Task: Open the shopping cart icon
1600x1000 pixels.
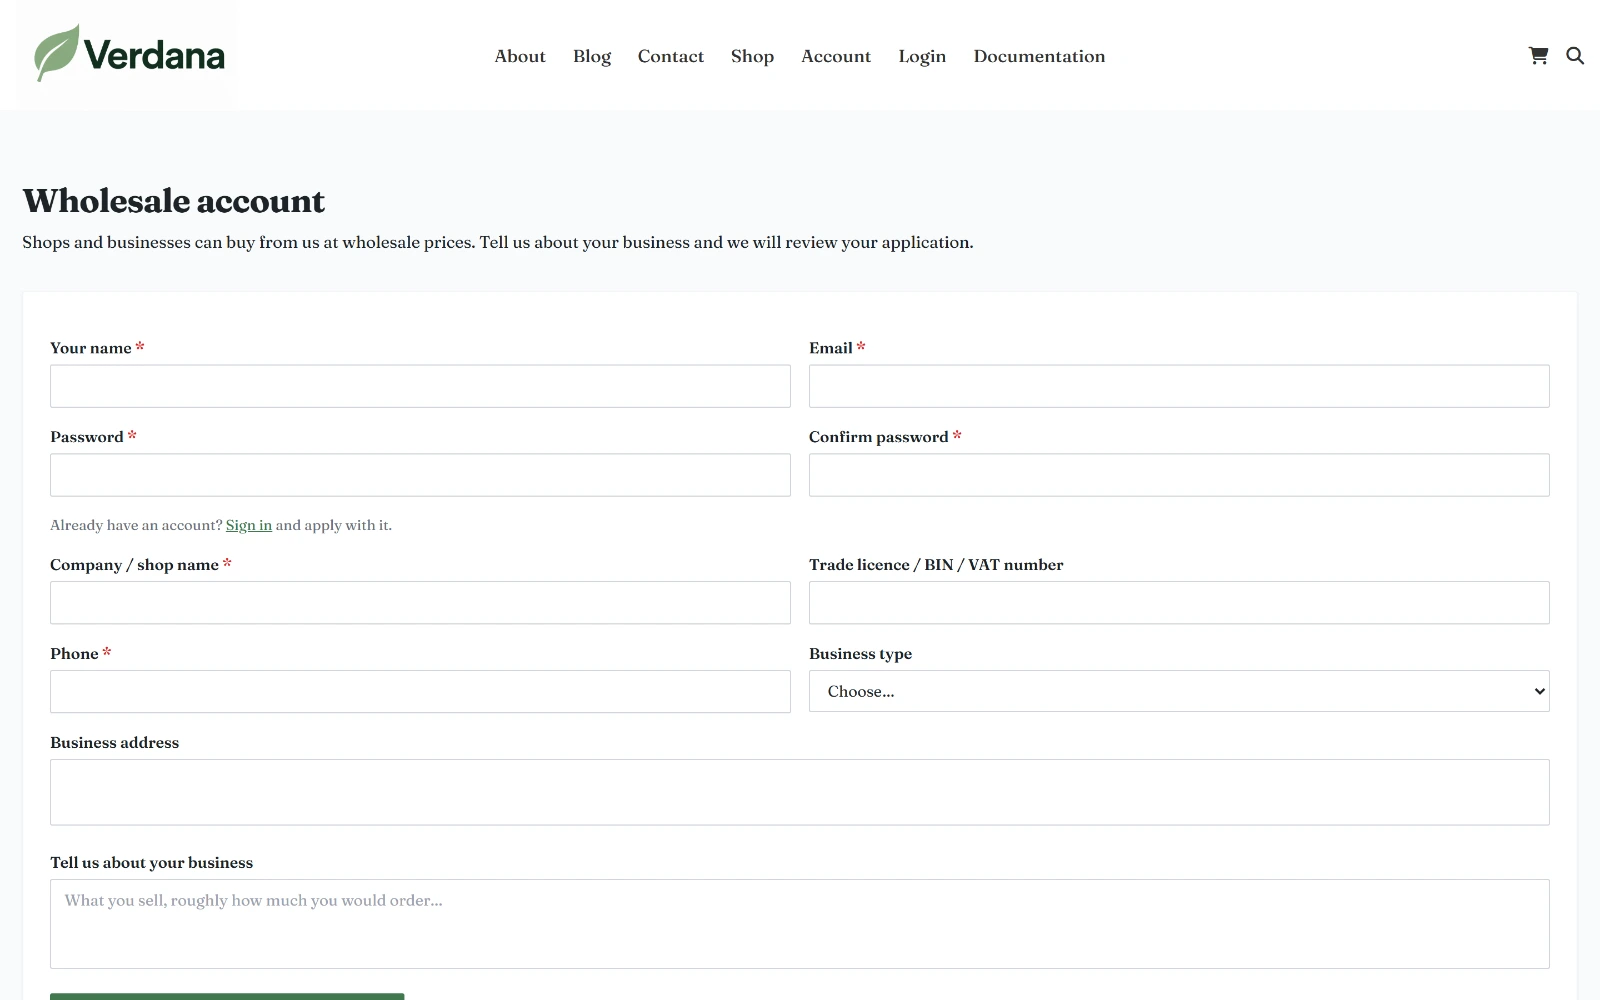Action: click(1538, 56)
